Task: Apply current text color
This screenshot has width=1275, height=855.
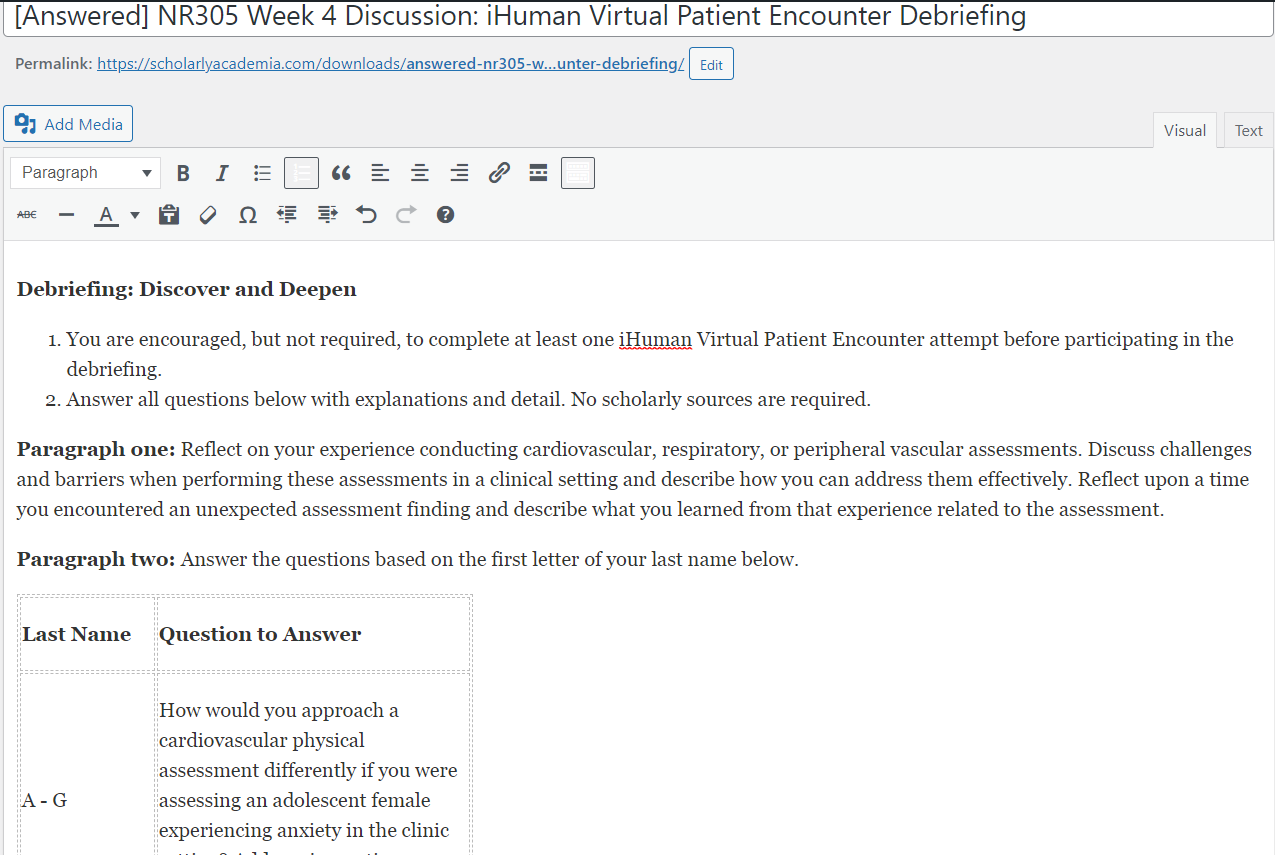Action: (x=106, y=215)
